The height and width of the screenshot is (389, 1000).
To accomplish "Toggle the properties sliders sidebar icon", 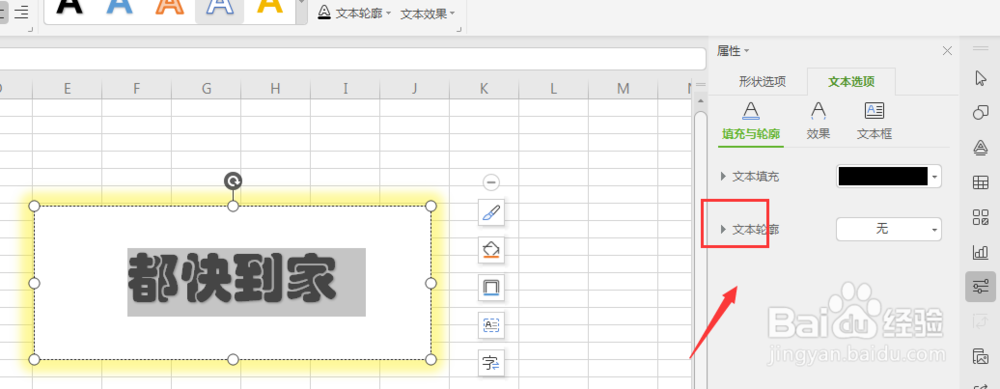I will [981, 287].
